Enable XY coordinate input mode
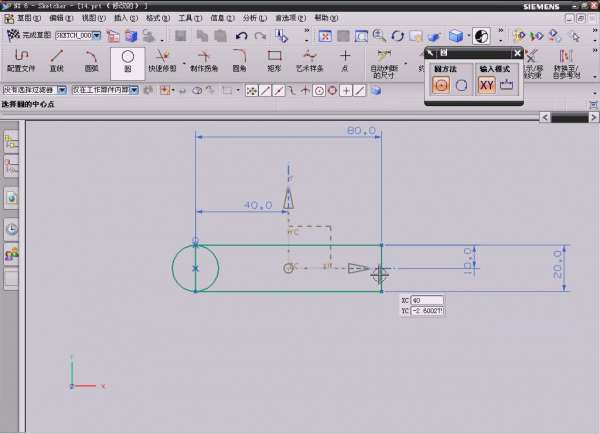 tap(486, 85)
